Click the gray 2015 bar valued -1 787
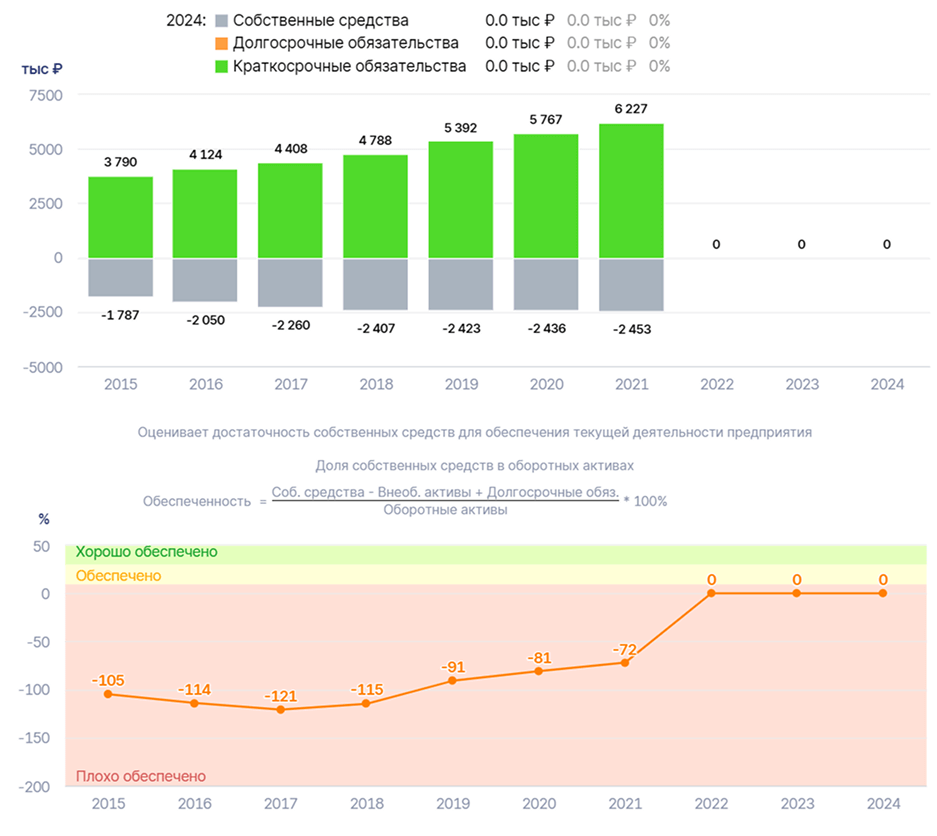Viewport: 937px width, 836px height. pos(121,277)
